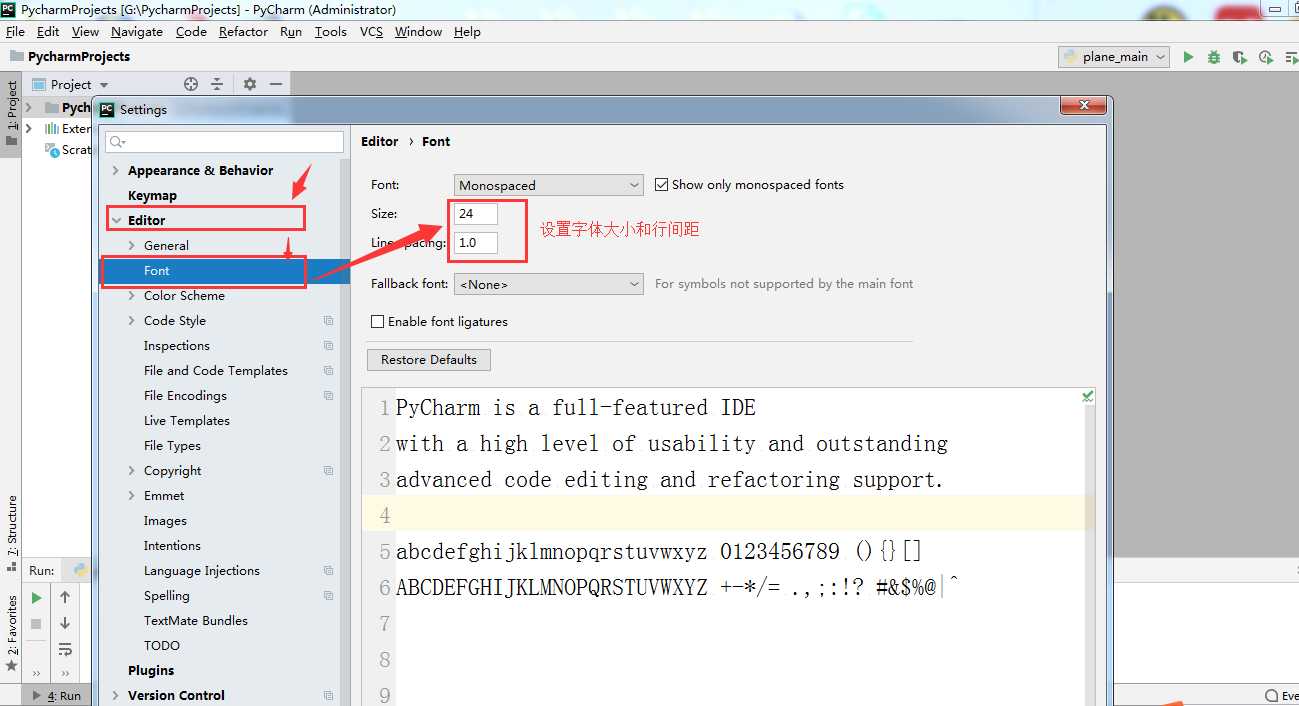This screenshot has width=1299, height=706.
Task: Open the VCS menu
Action: pyautogui.click(x=371, y=32)
